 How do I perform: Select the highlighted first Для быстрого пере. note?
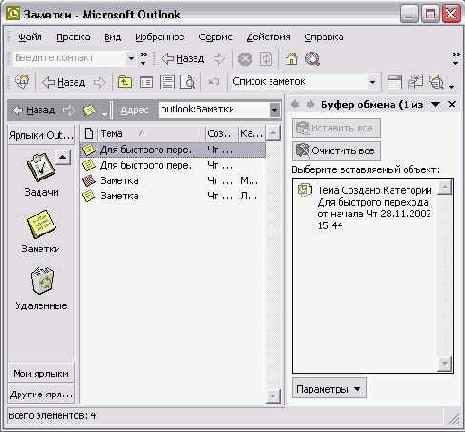pos(173,150)
